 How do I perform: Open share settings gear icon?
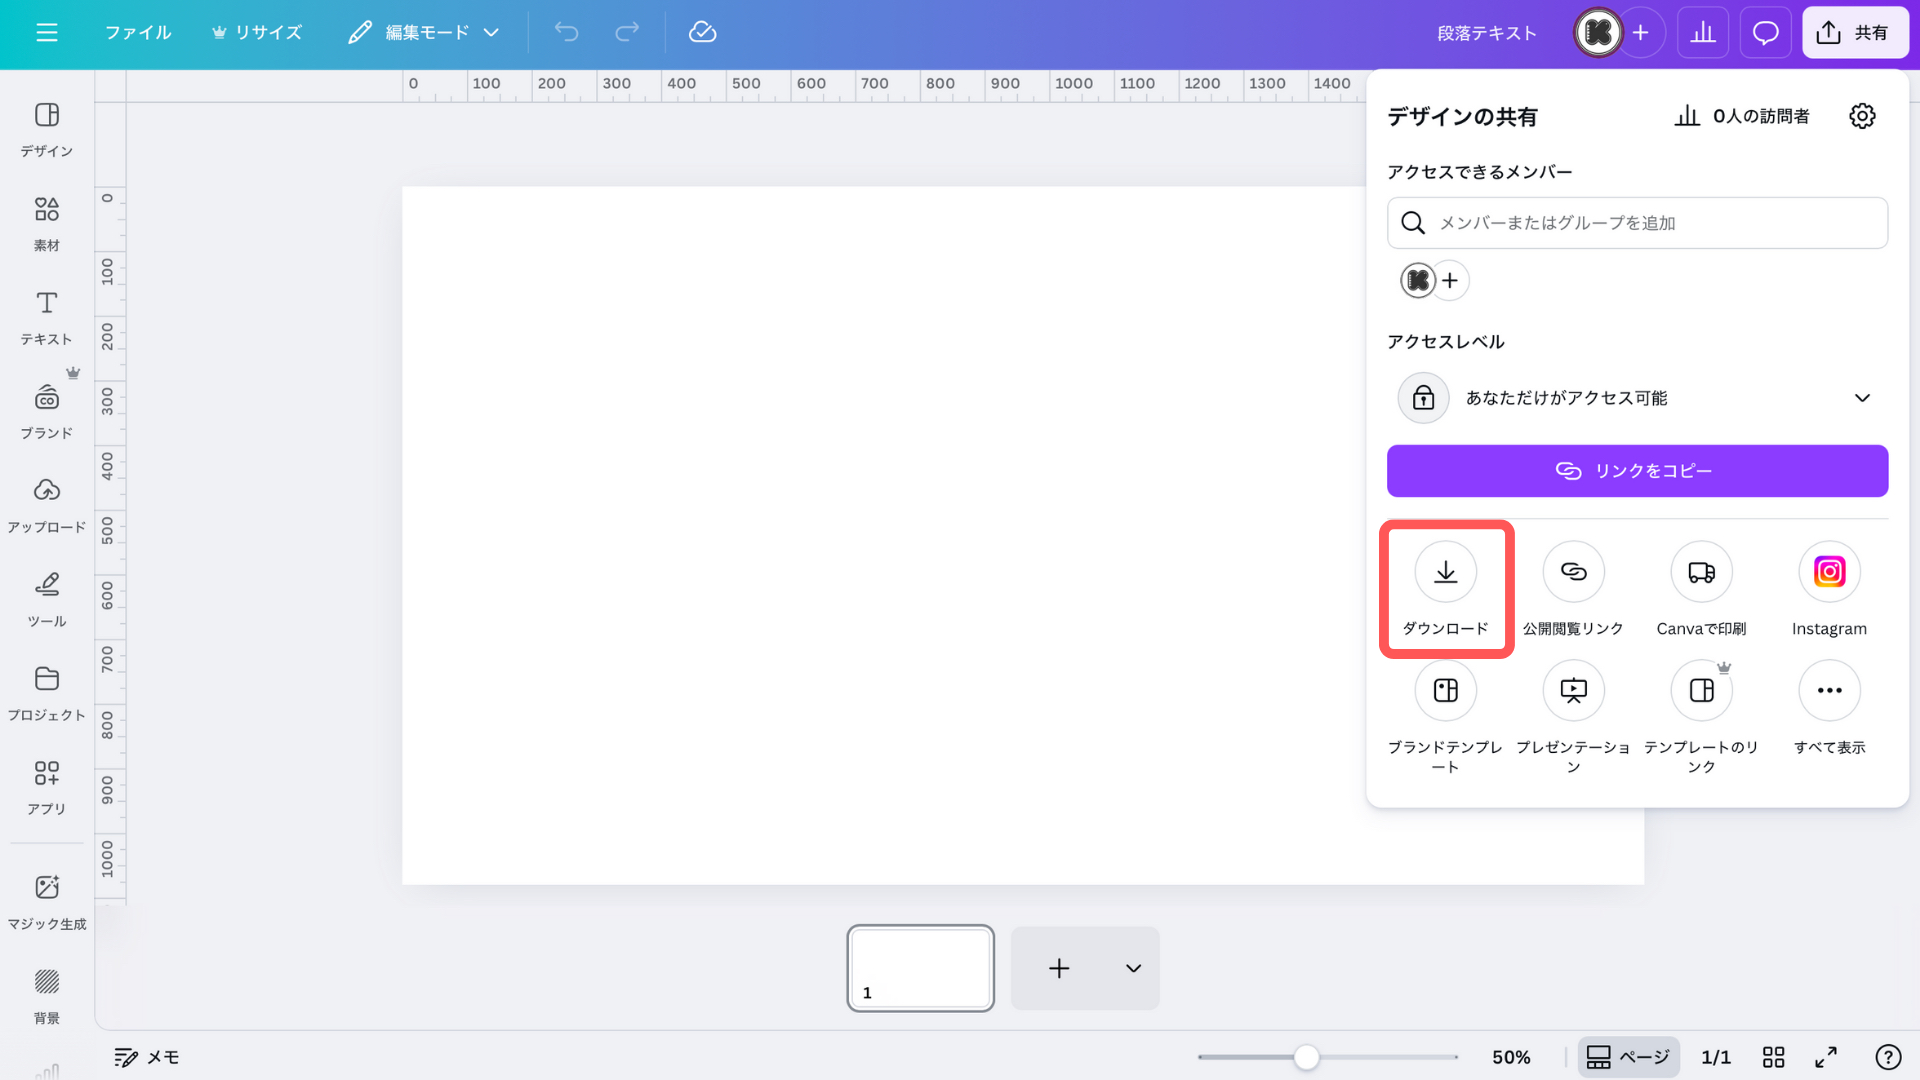(1862, 116)
